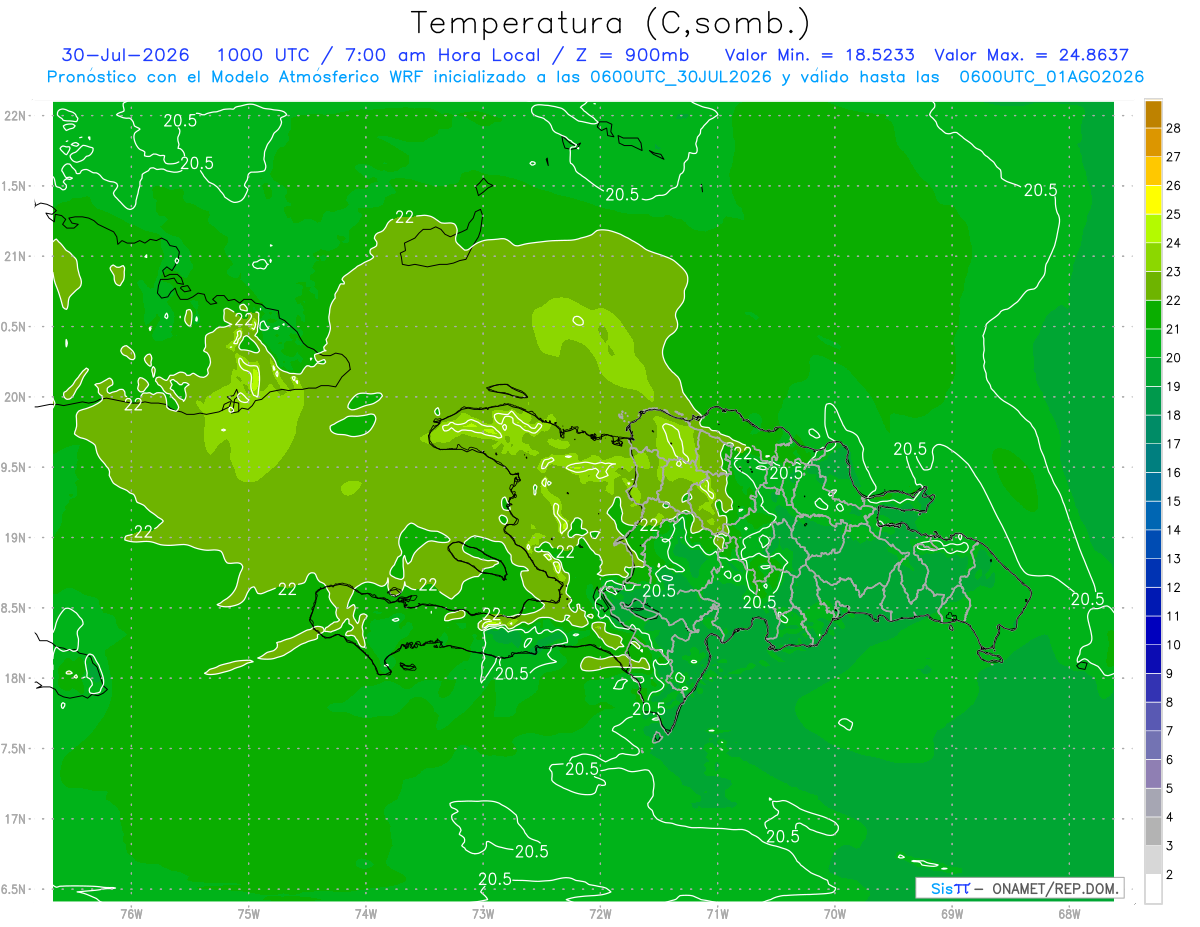Click the '22N' latitude axis label
This screenshot has width=1200, height=927.
[x=15, y=115]
